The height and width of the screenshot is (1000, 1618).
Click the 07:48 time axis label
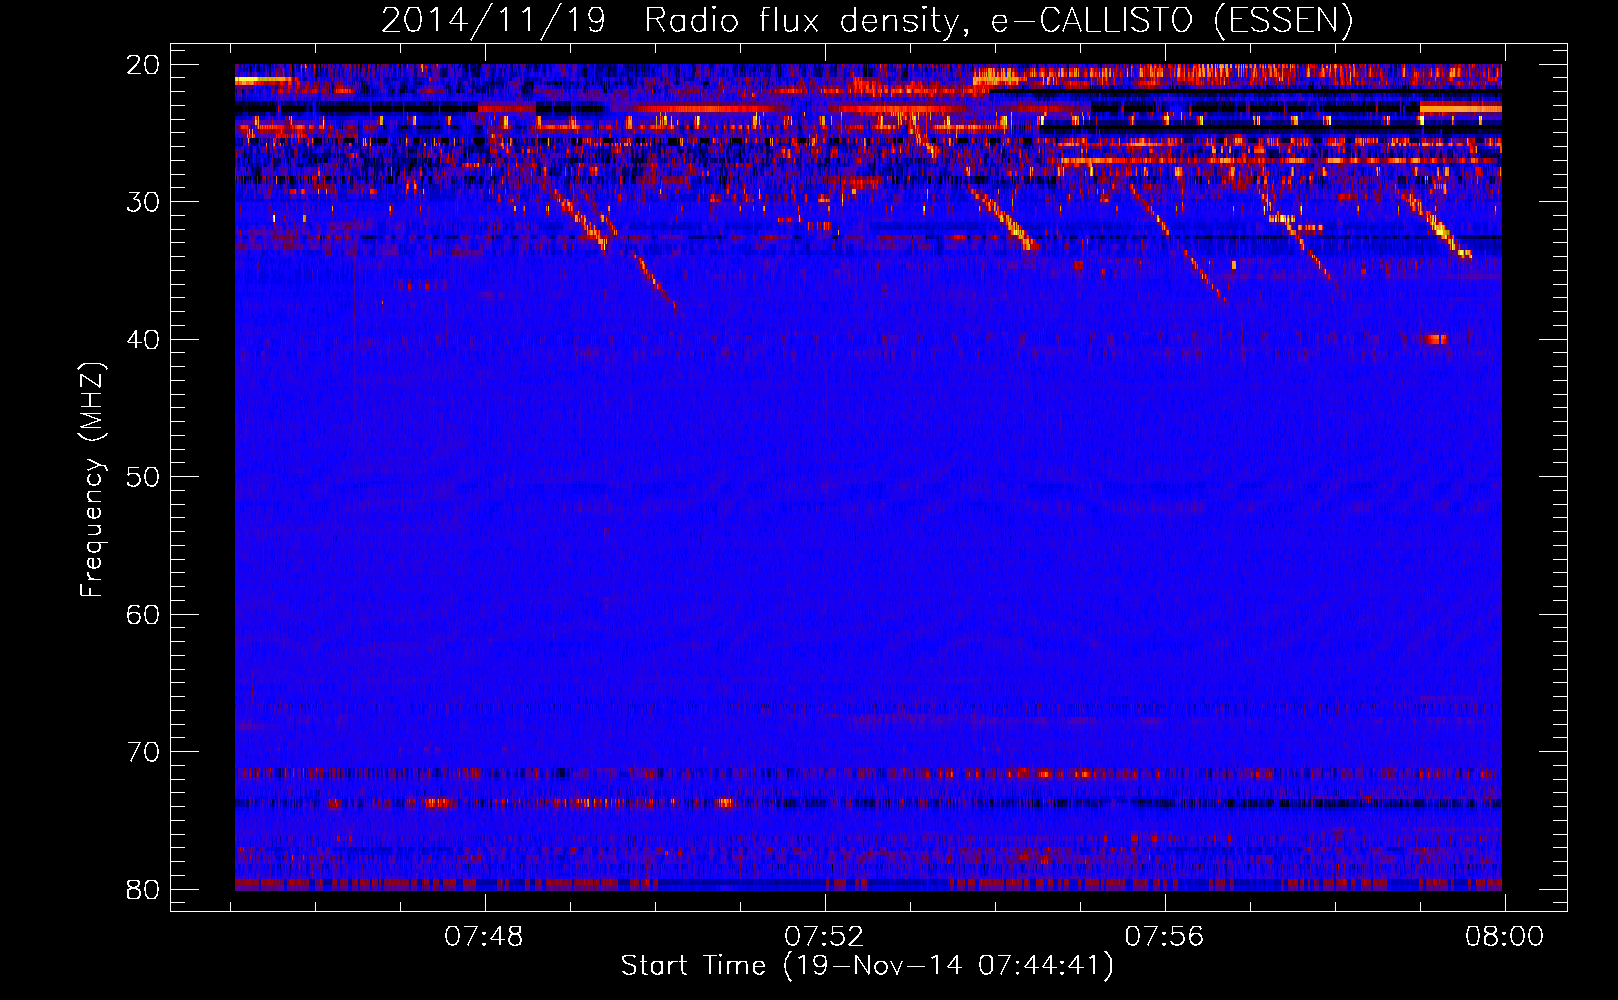pos(484,937)
